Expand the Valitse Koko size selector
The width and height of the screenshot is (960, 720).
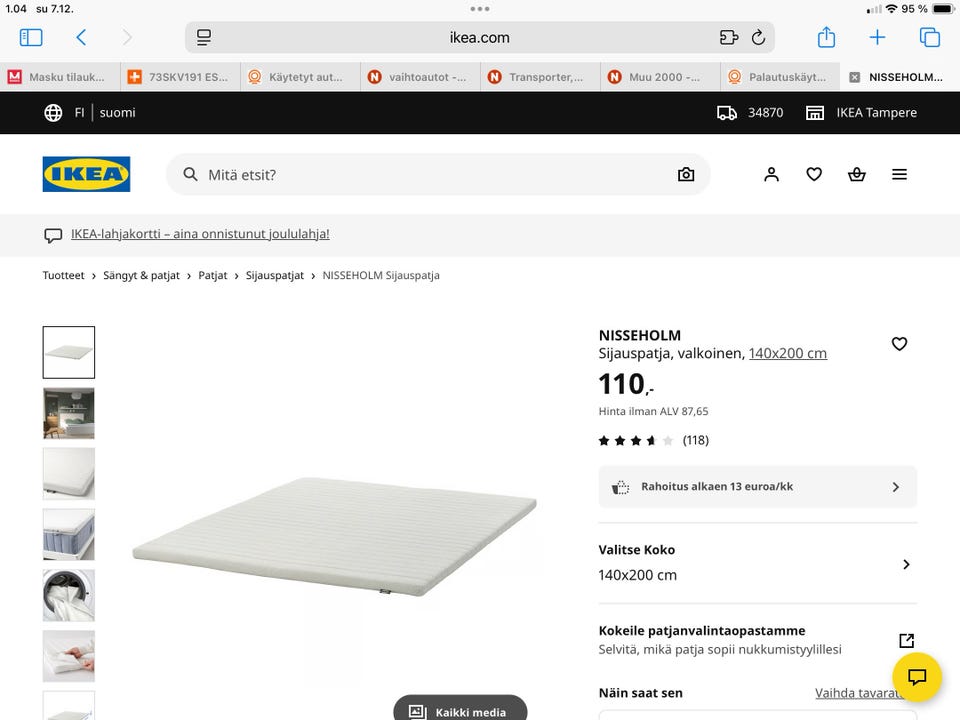757,563
